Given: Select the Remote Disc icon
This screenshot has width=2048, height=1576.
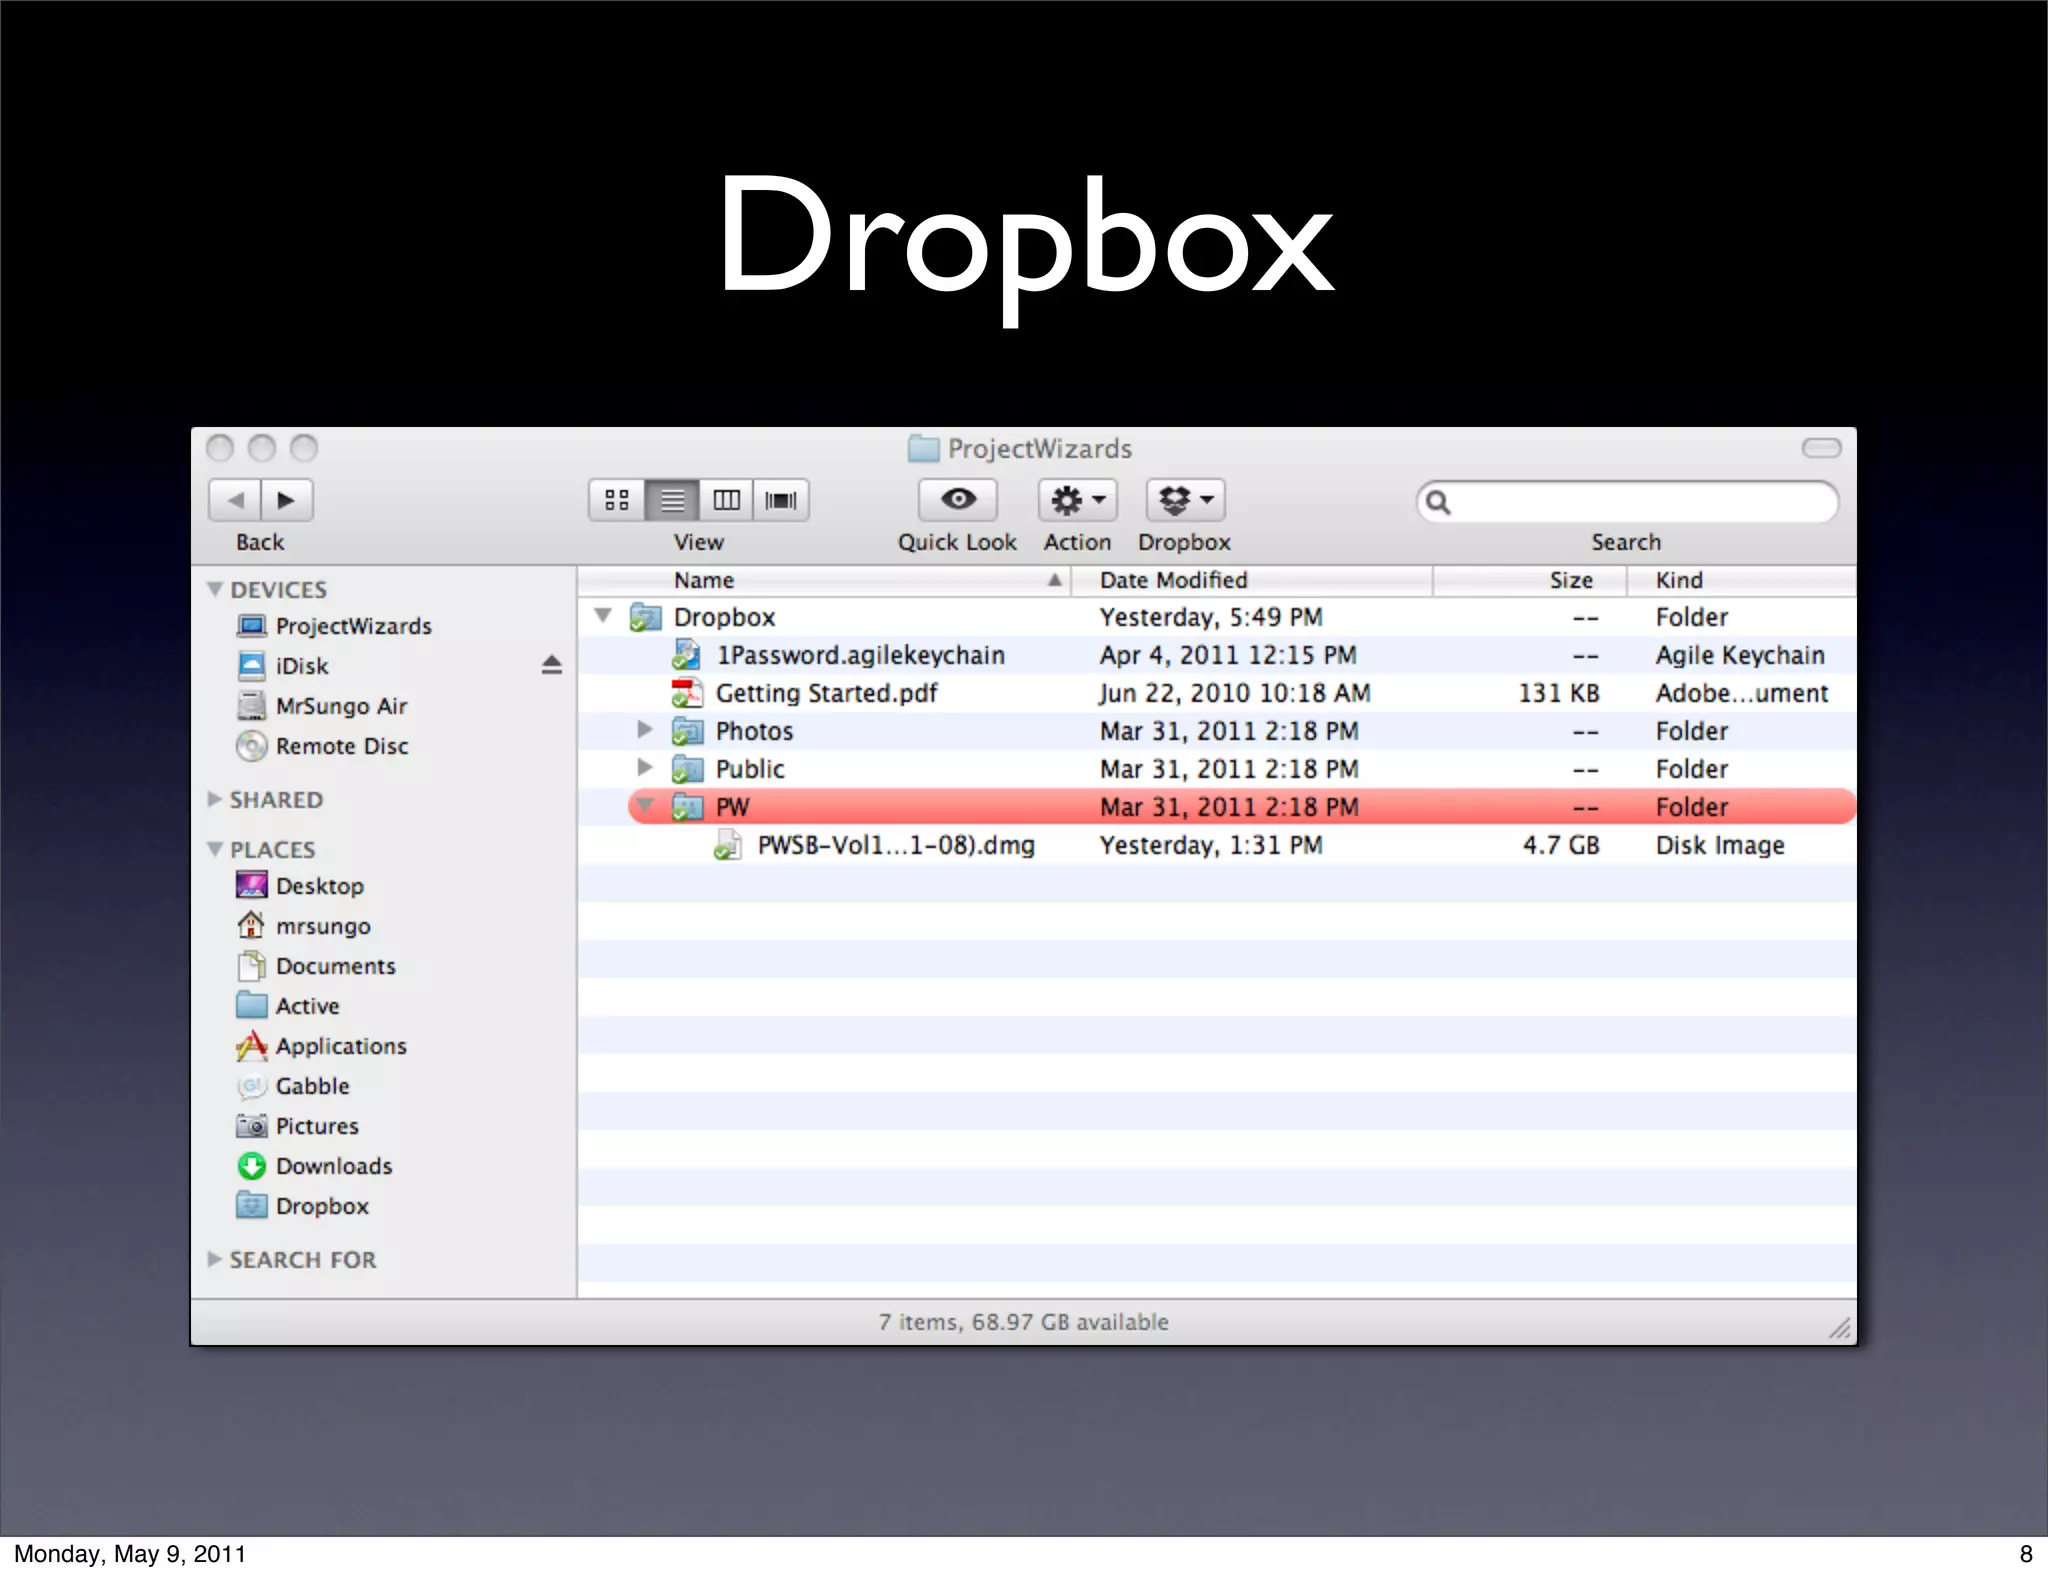Looking at the screenshot, I should (251, 746).
